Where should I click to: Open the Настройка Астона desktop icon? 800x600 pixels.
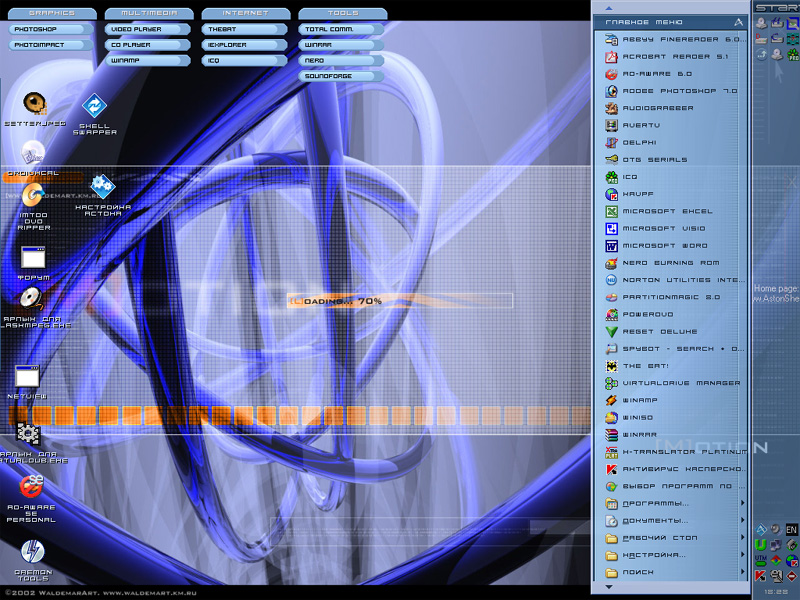point(103,187)
